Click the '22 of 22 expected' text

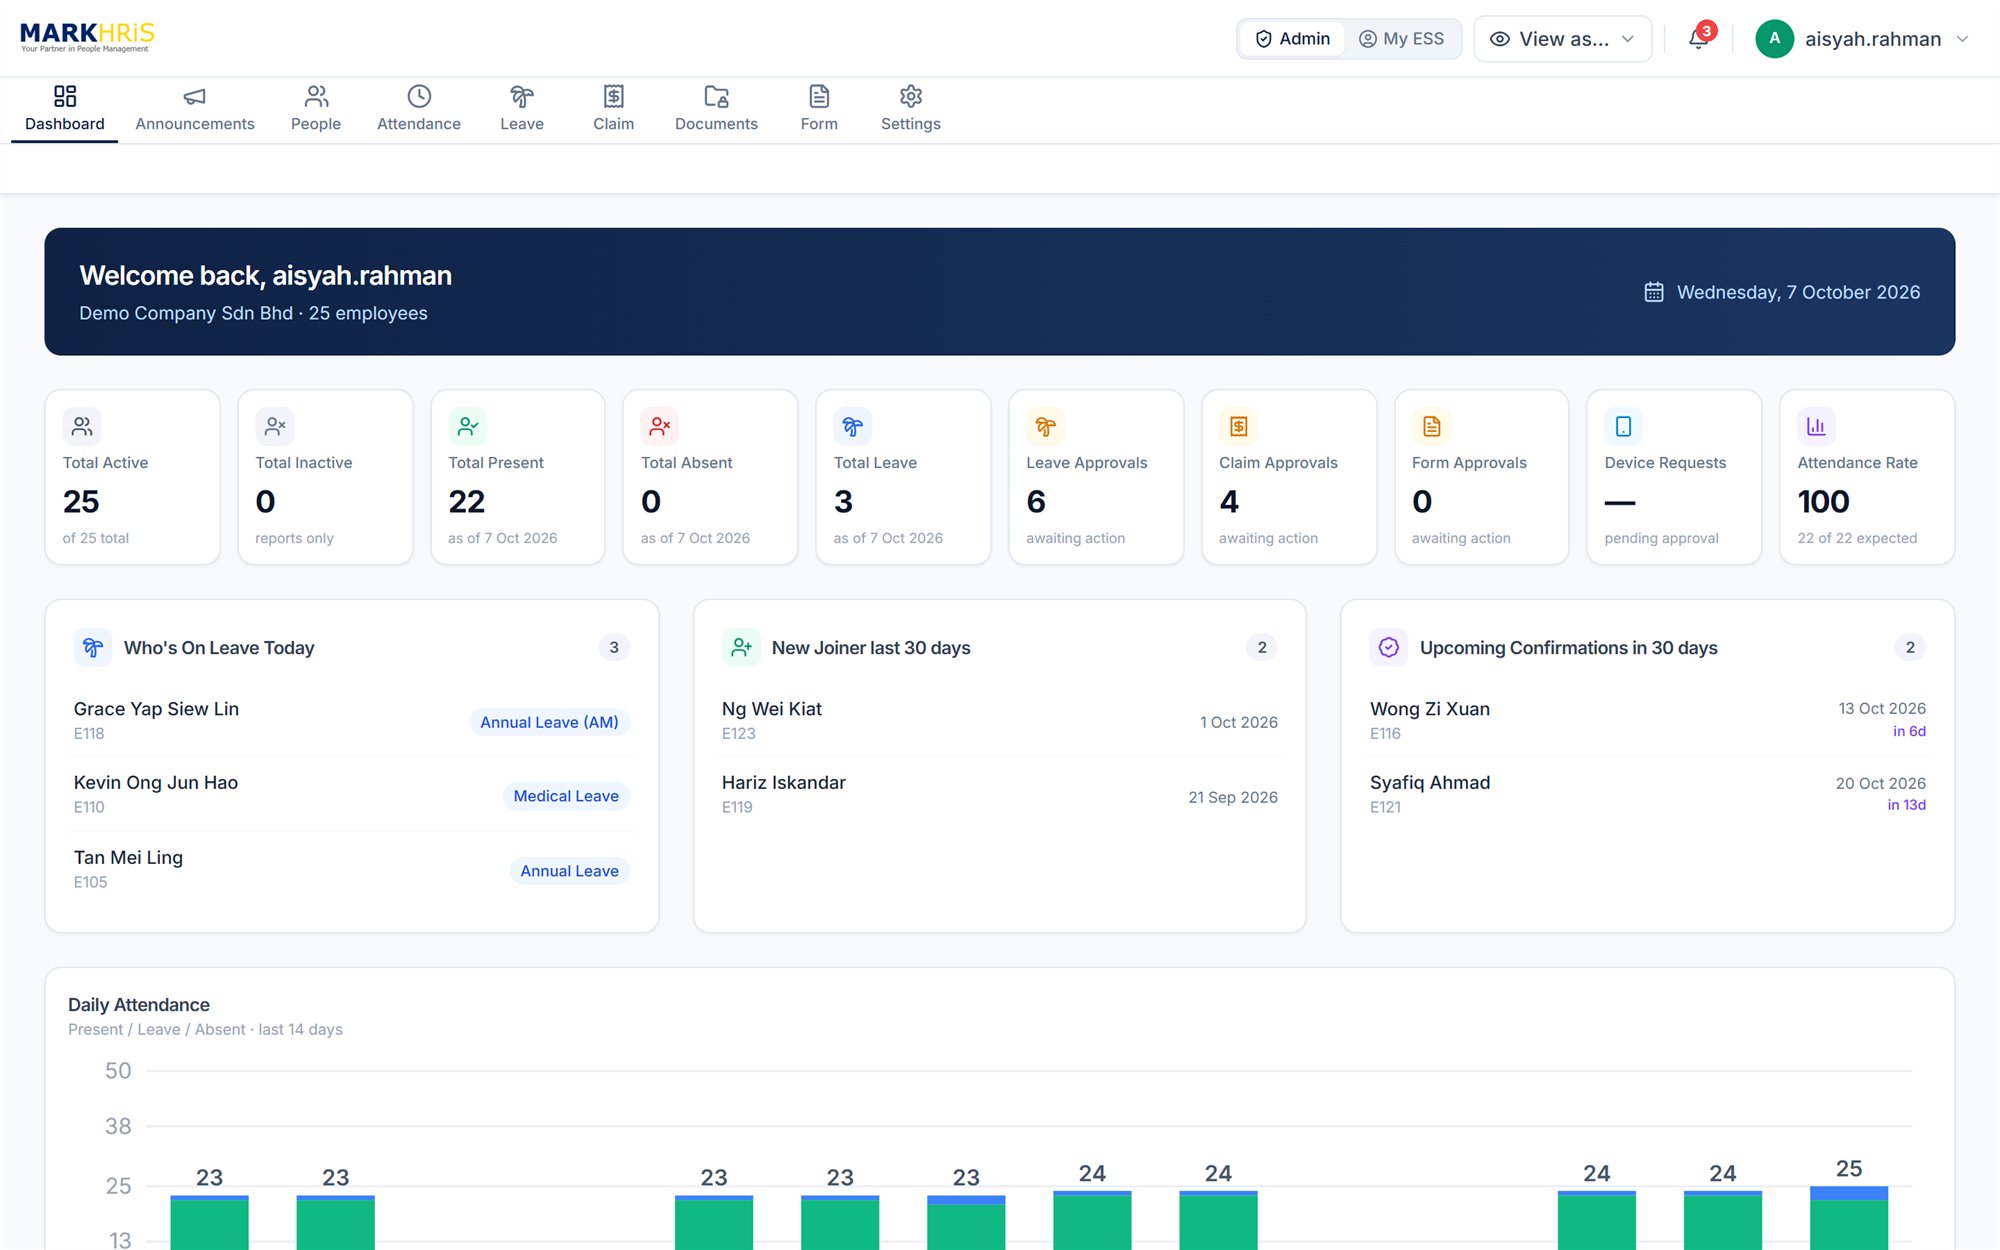point(1857,538)
